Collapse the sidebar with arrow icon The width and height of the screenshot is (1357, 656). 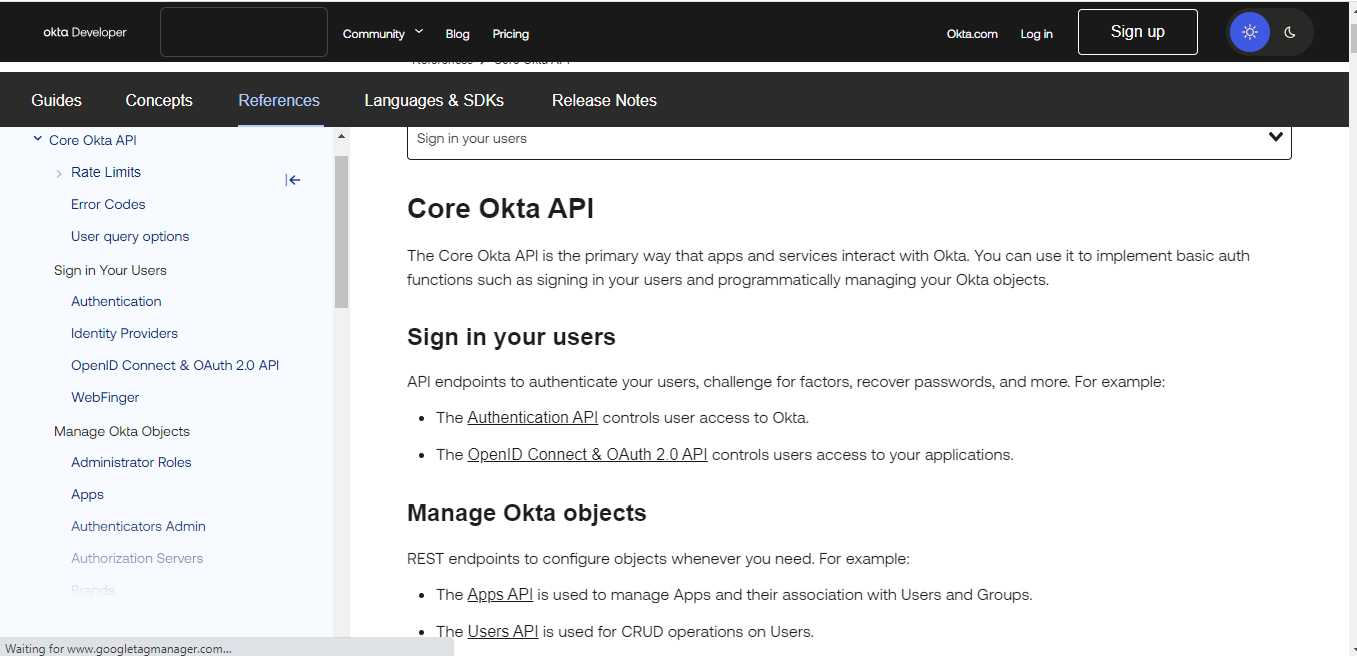[293, 180]
